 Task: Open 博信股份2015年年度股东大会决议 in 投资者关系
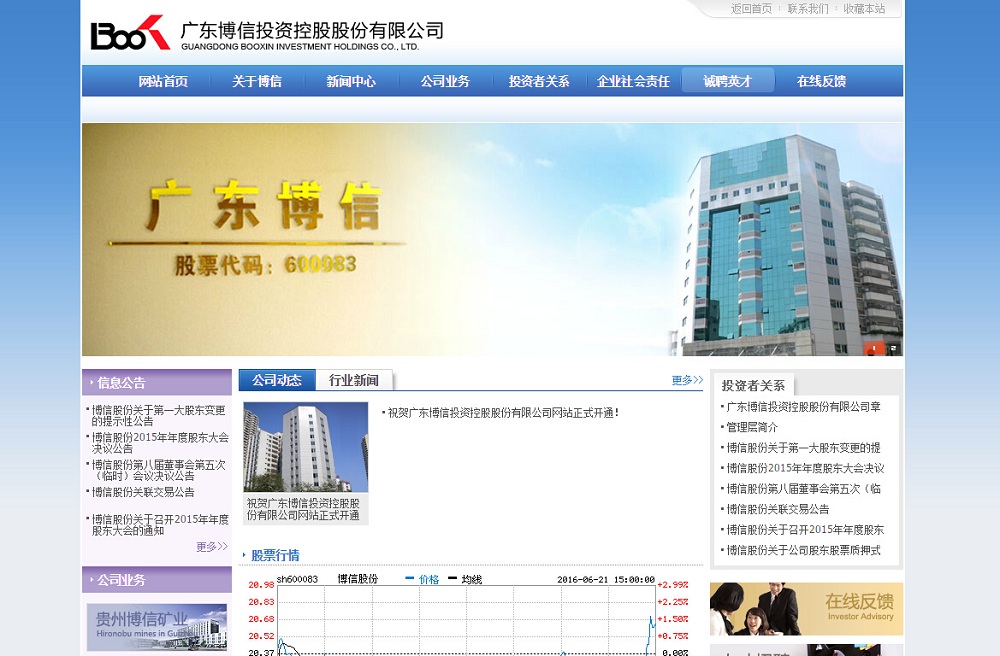pyautogui.click(x=805, y=468)
